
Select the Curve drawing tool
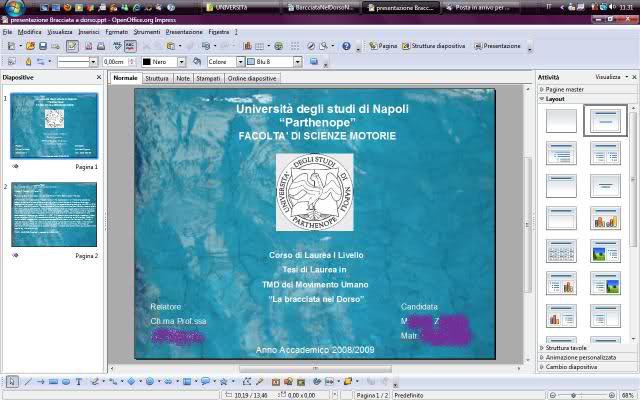pos(95,382)
